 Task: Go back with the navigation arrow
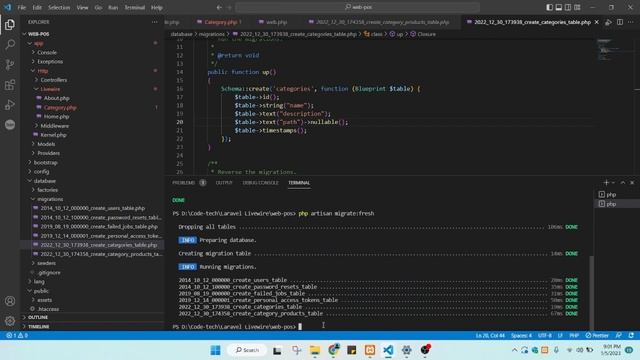pos(219,7)
